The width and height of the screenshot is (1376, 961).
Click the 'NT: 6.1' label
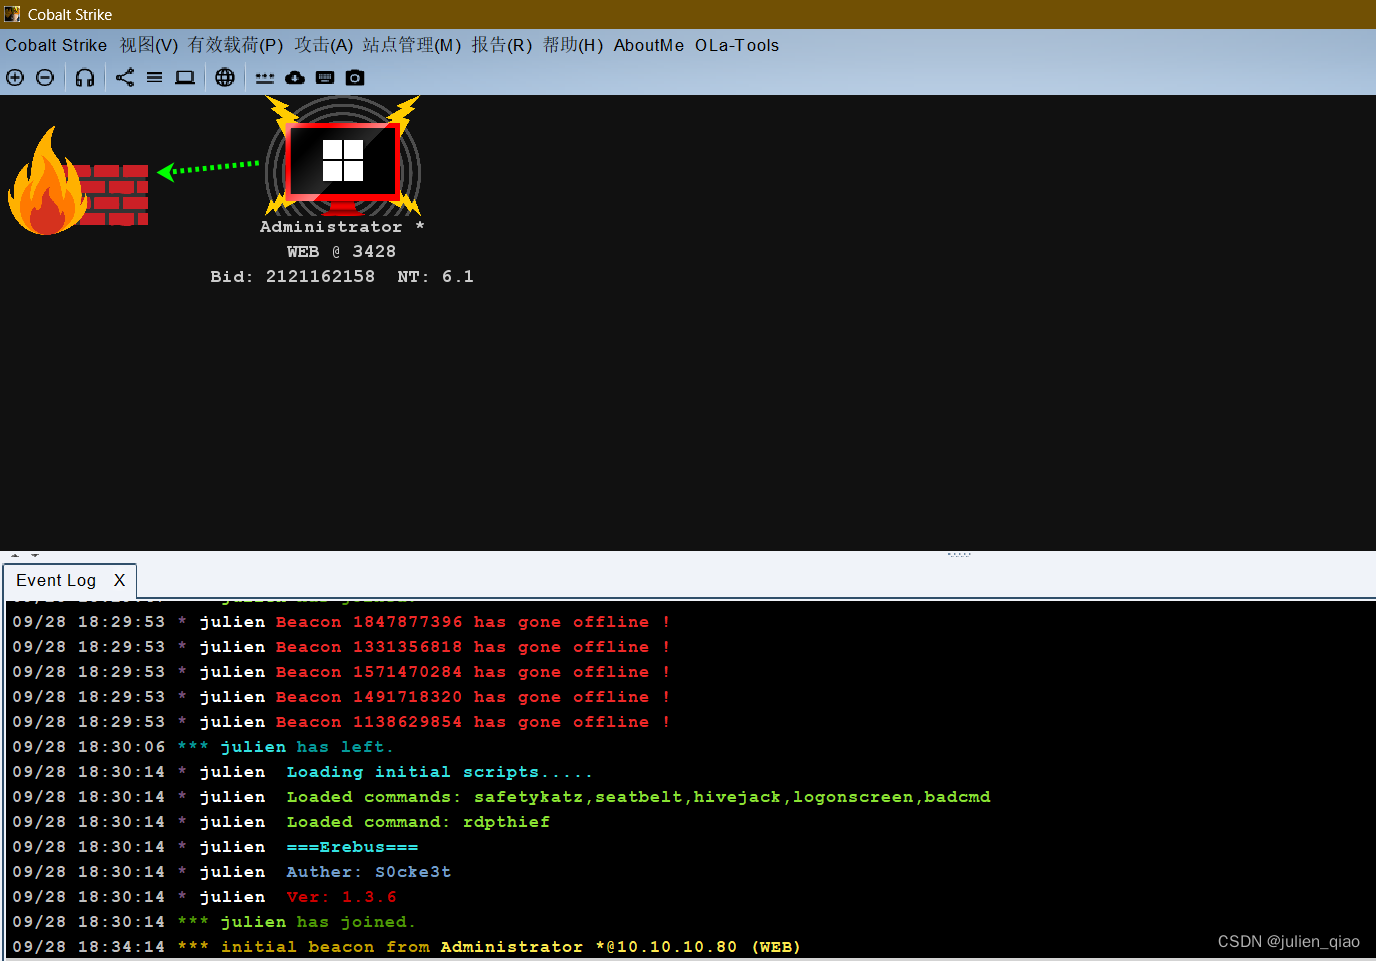click(436, 277)
